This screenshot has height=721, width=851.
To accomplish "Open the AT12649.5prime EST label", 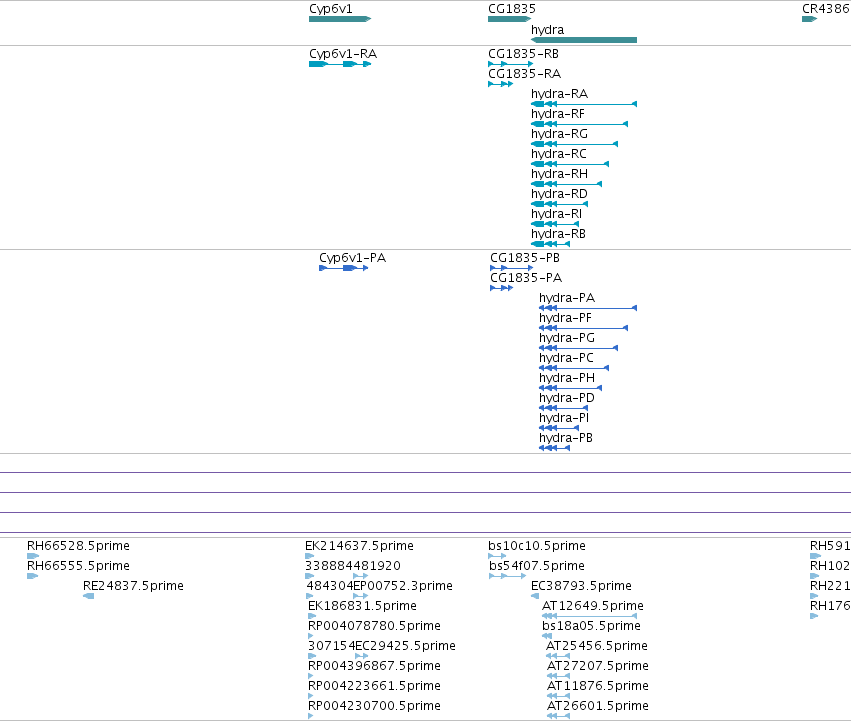I will pos(593,606).
